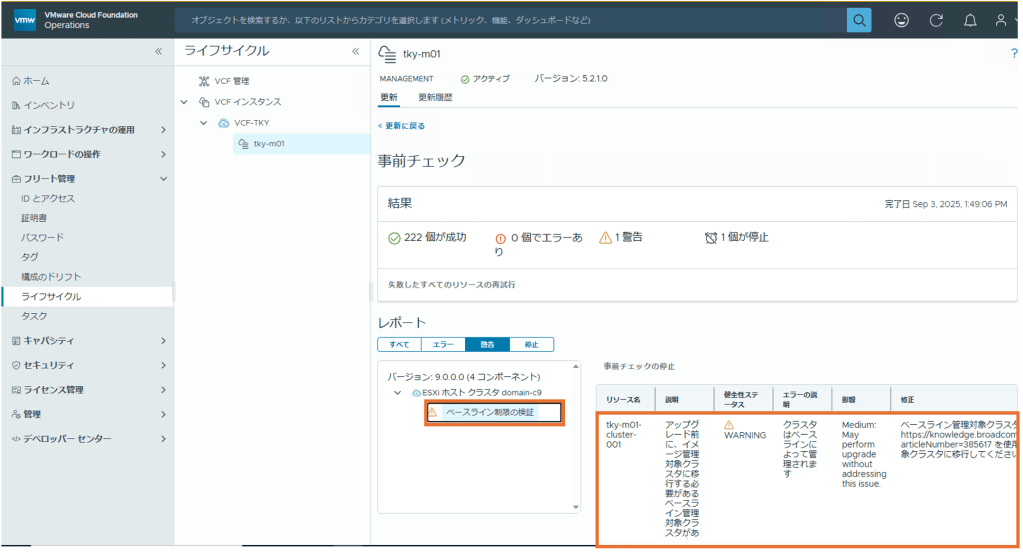Click バージョン: 9.0.0.0 (4 コンポーネント) row

pyautogui.click(x=464, y=376)
